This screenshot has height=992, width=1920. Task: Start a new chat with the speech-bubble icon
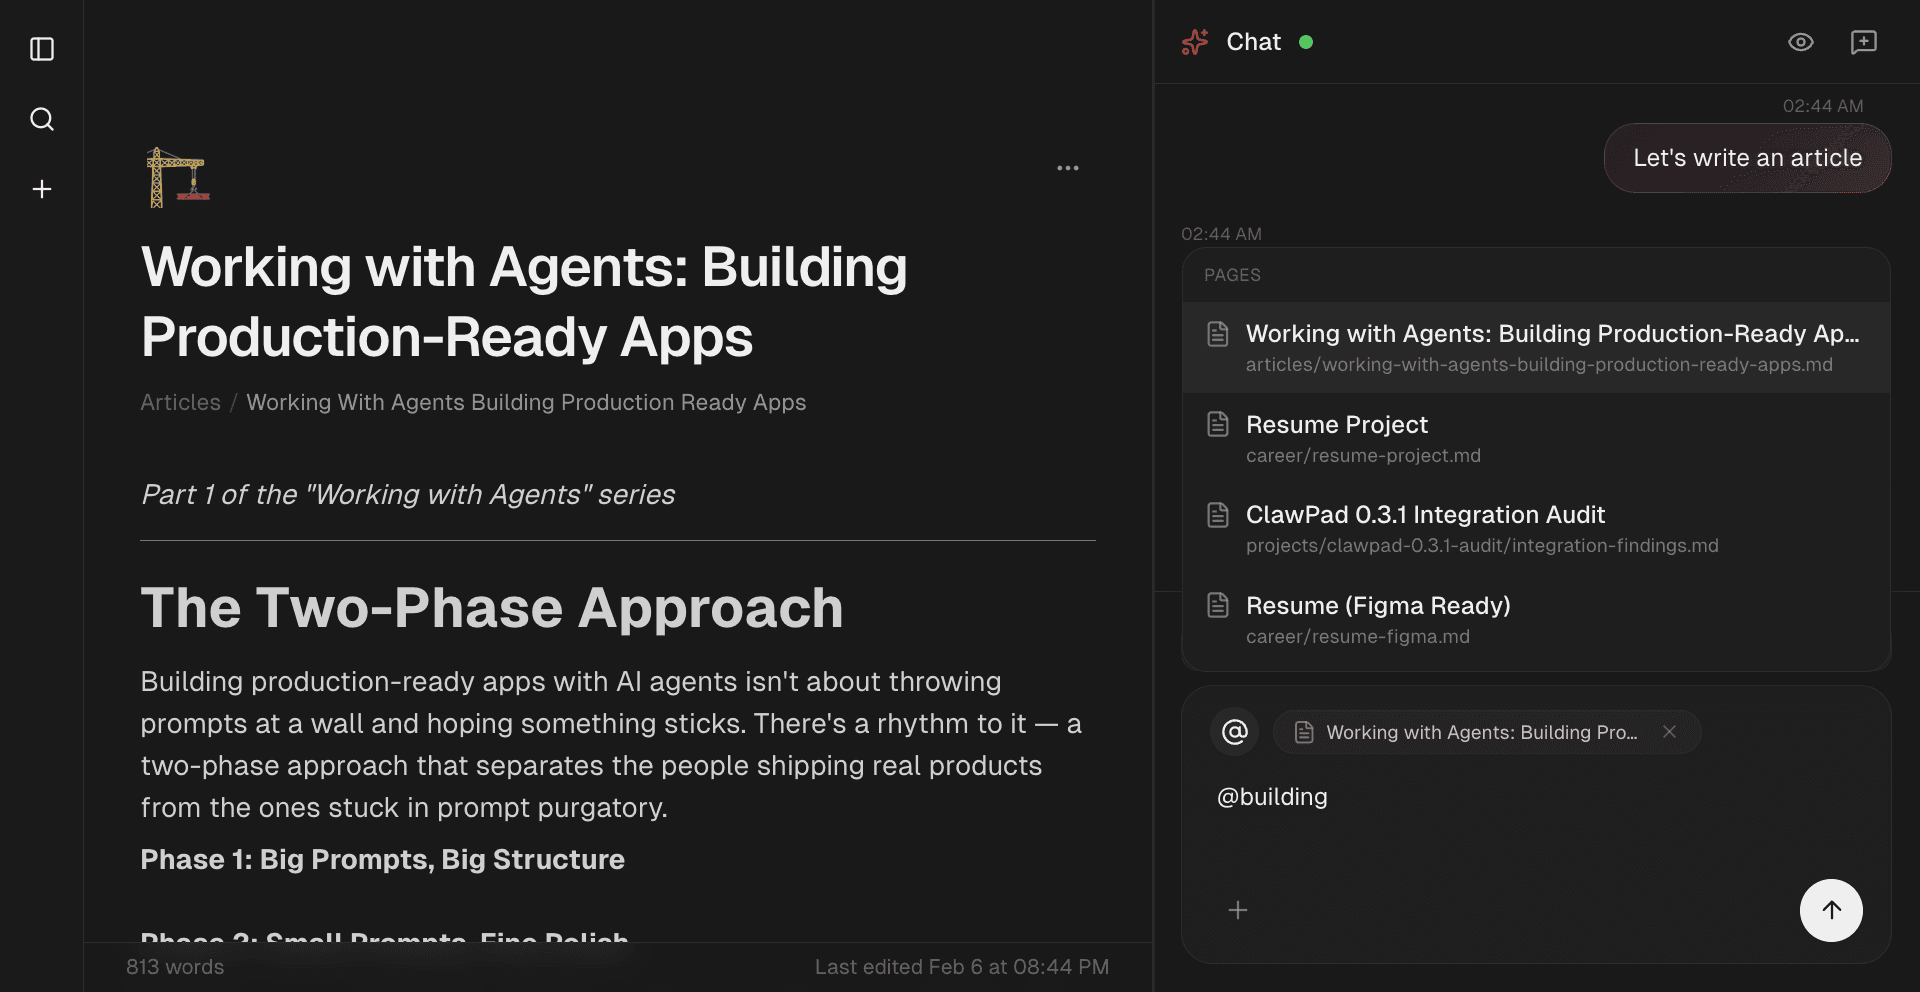pos(1864,42)
